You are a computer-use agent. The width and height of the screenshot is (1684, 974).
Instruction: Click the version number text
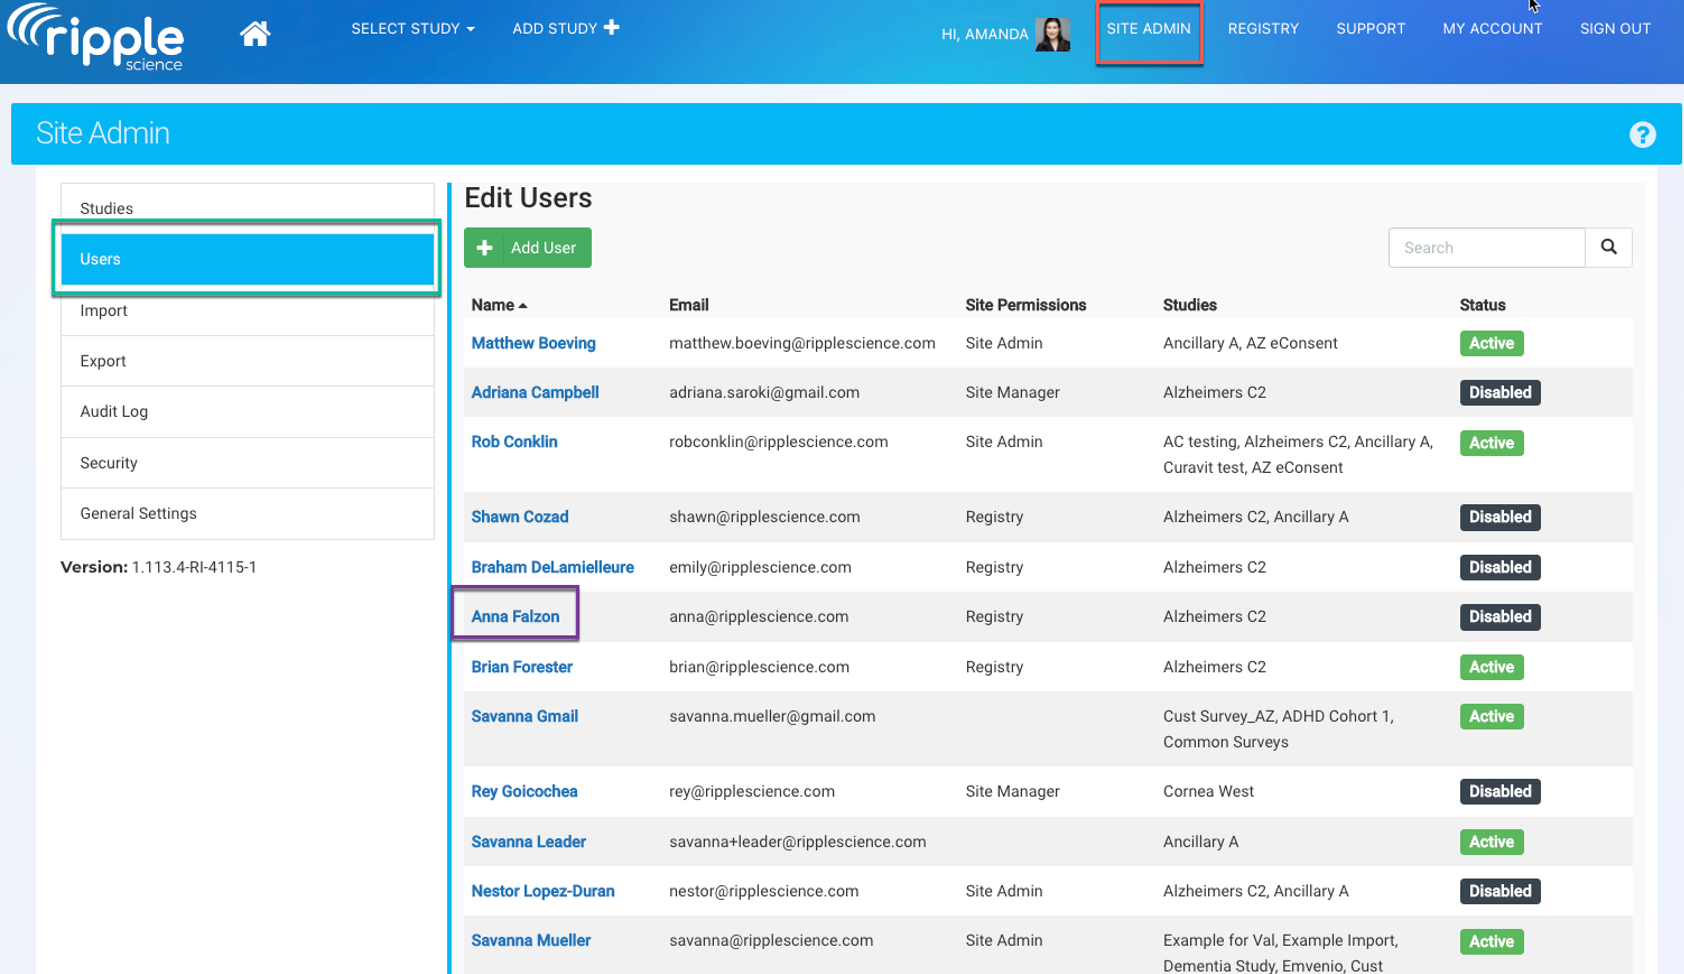coord(194,567)
